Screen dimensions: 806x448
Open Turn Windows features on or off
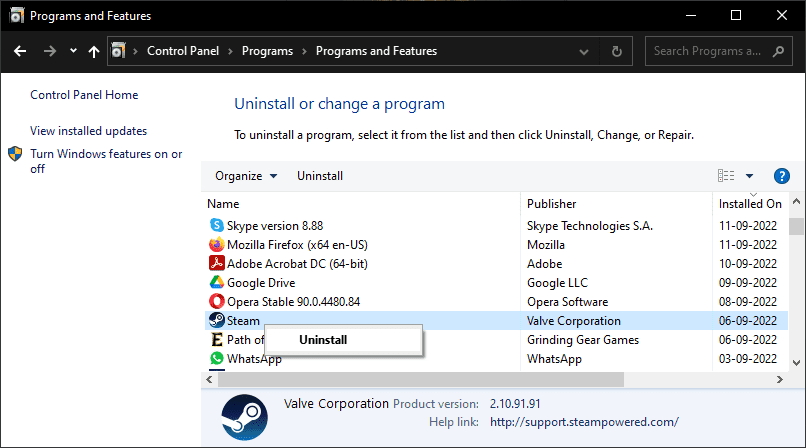click(106, 161)
